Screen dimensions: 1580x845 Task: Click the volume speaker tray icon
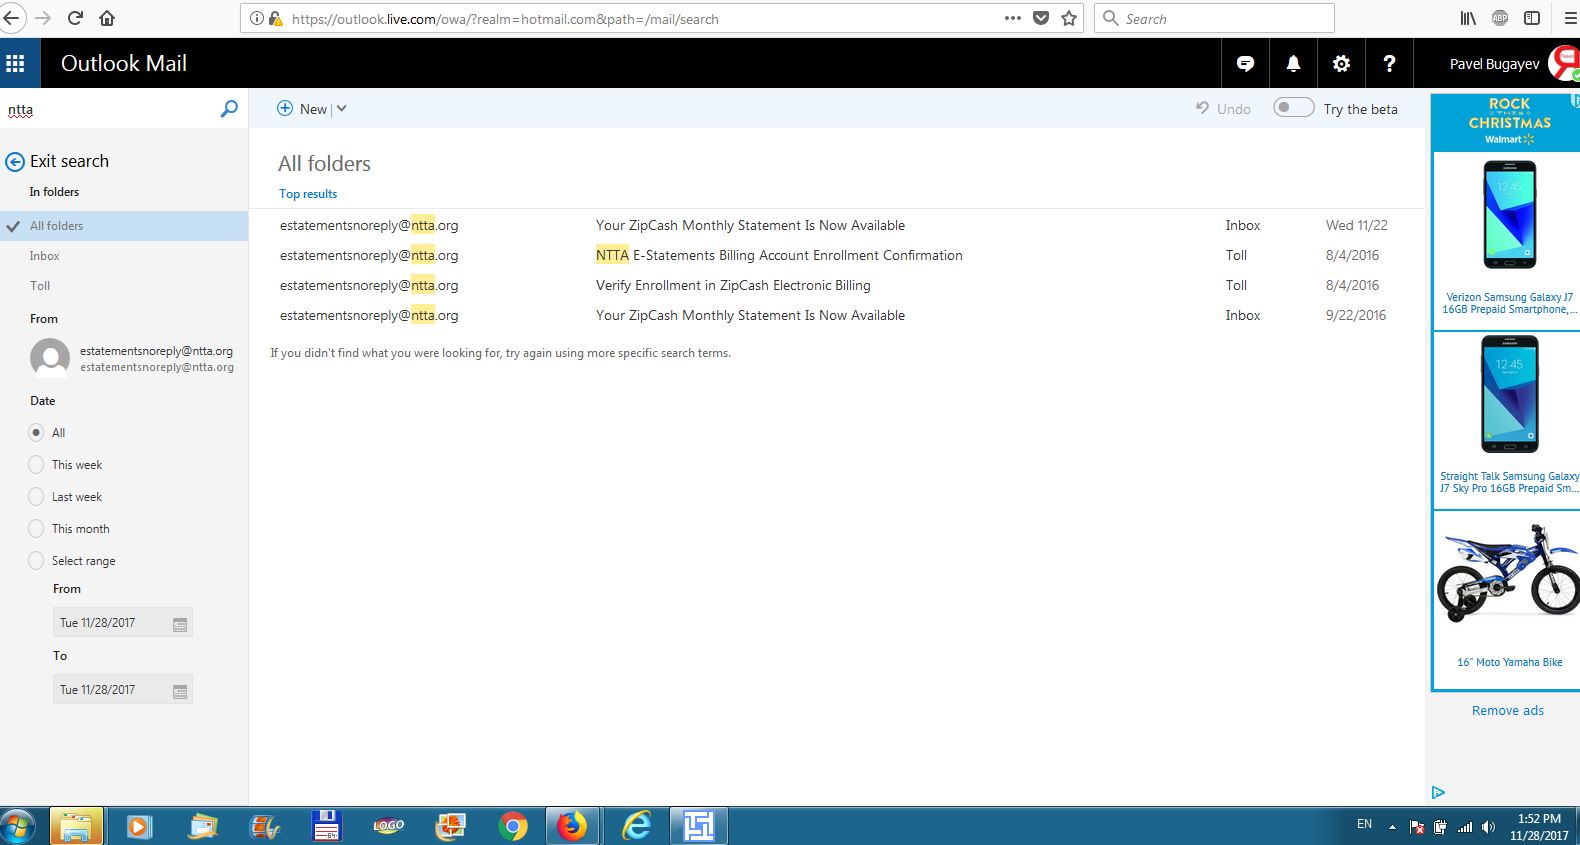[1488, 827]
